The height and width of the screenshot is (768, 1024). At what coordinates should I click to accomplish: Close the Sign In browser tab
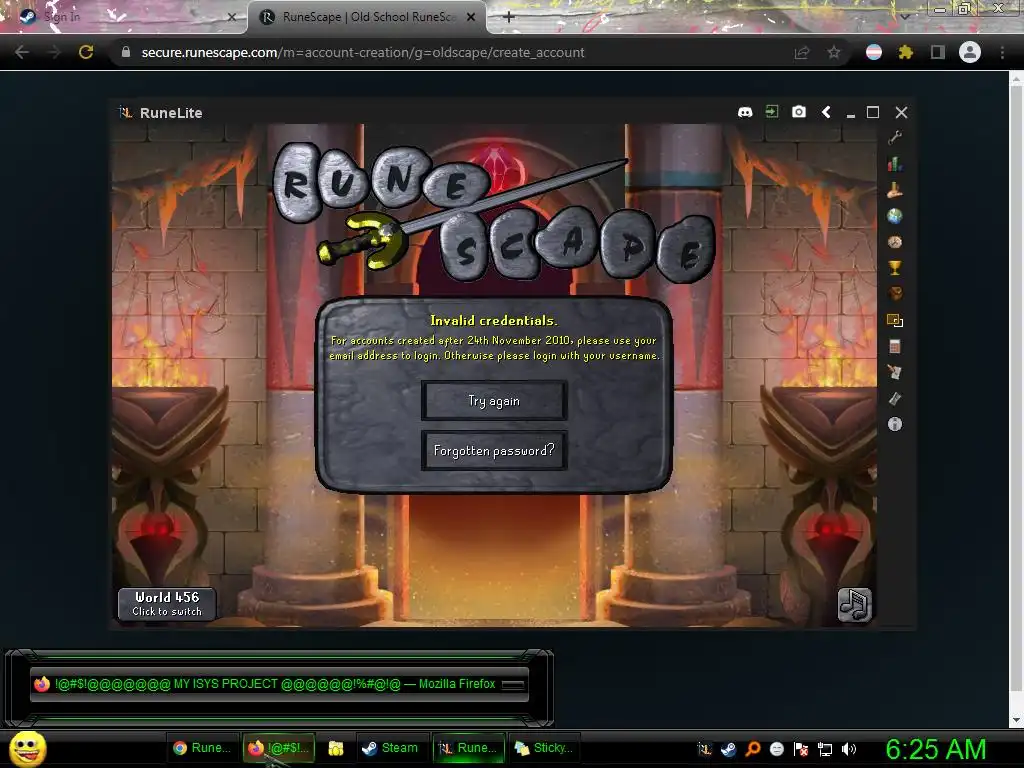point(231,17)
